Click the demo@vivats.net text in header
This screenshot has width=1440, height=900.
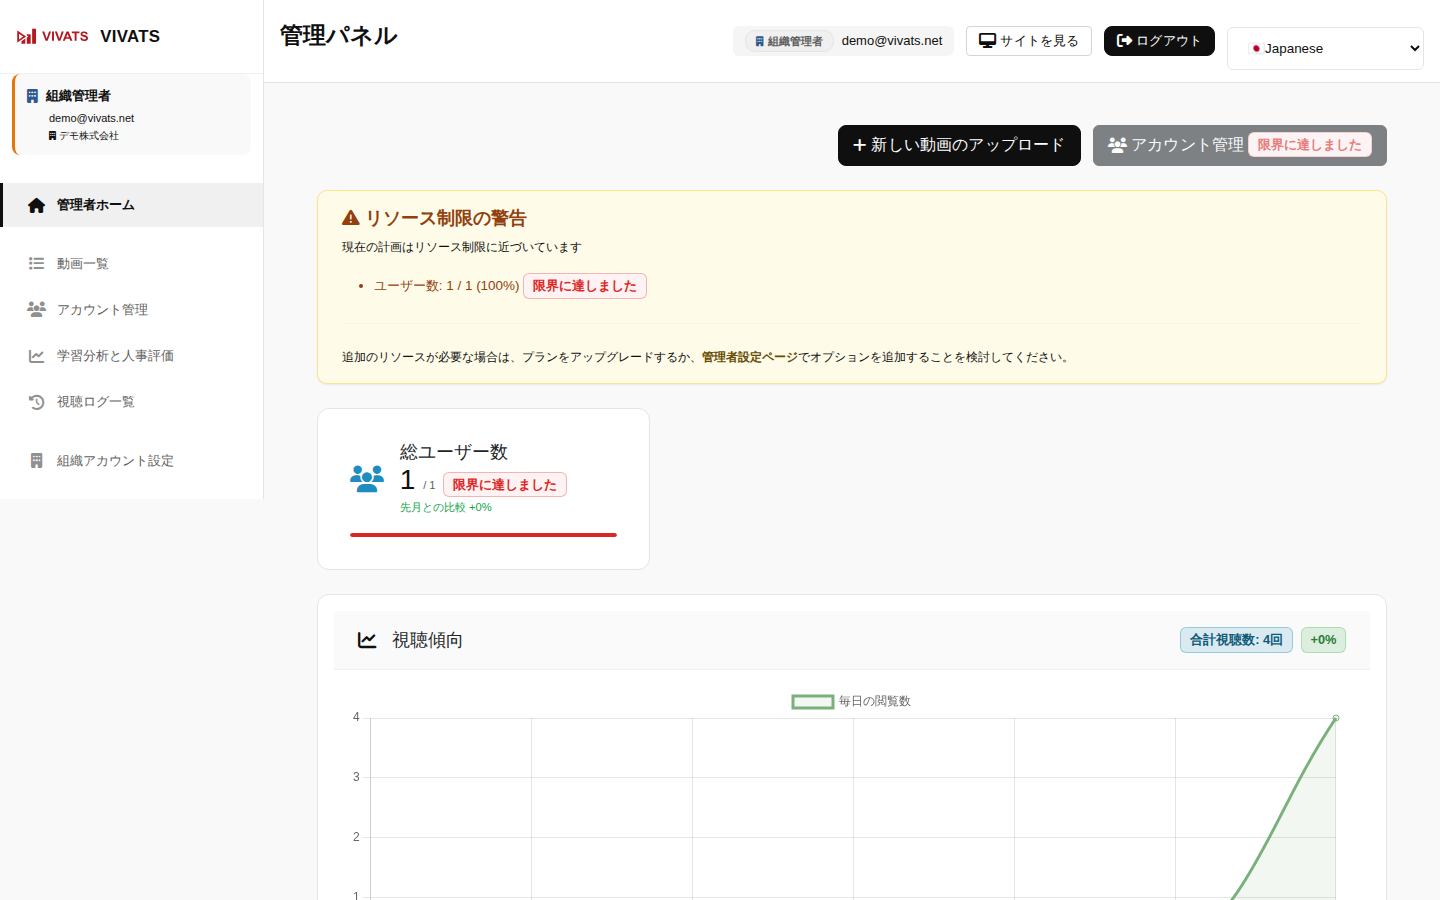click(892, 41)
